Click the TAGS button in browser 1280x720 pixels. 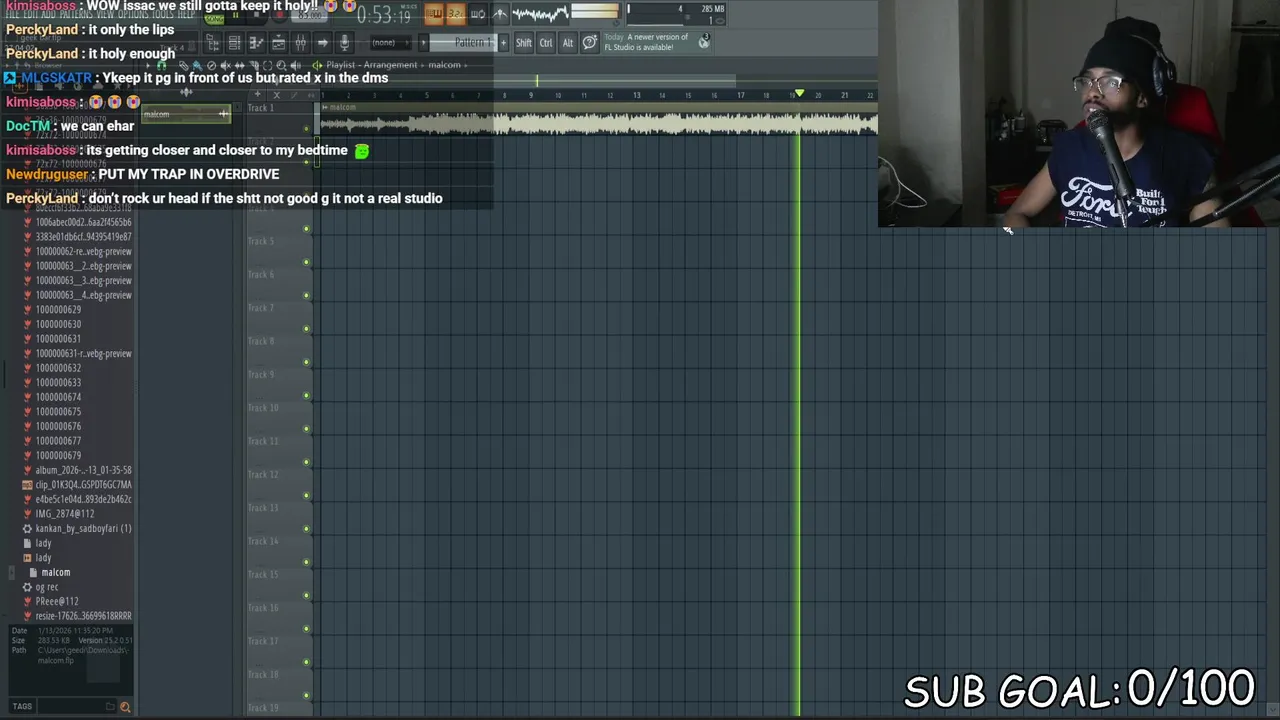point(22,706)
